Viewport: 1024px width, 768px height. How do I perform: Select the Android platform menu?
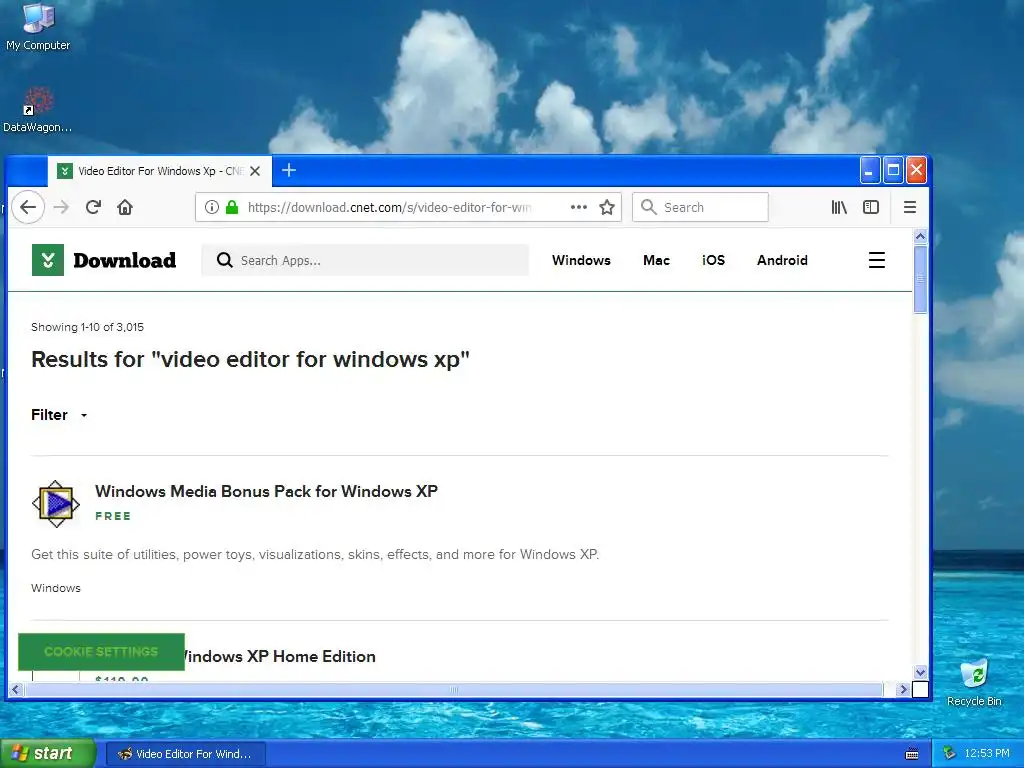coord(782,260)
